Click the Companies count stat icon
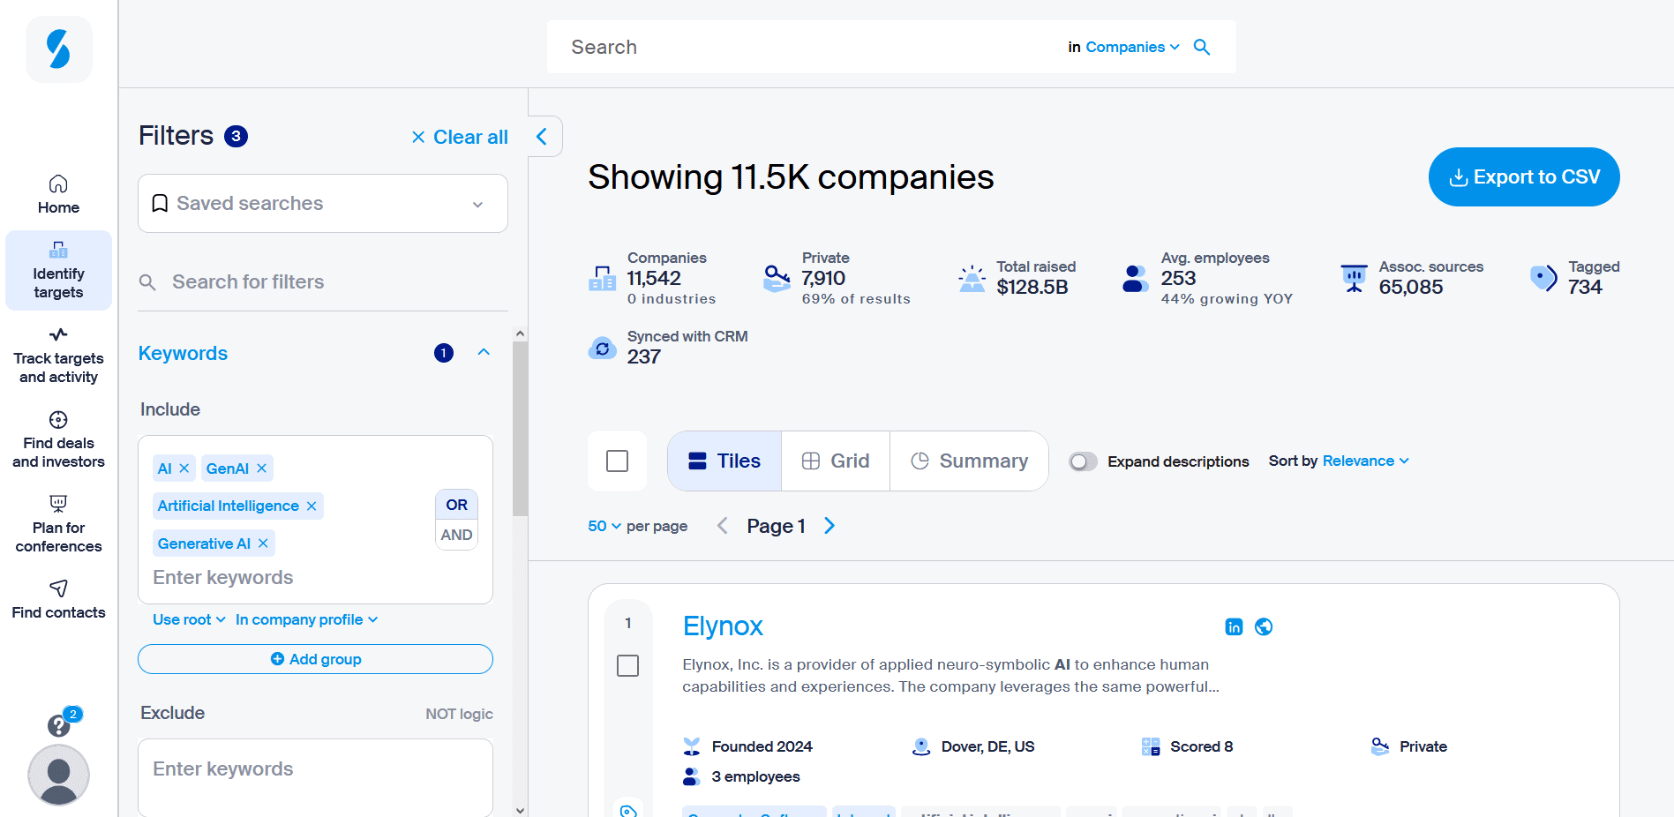Viewport: 1674px width, 817px height. (x=602, y=278)
